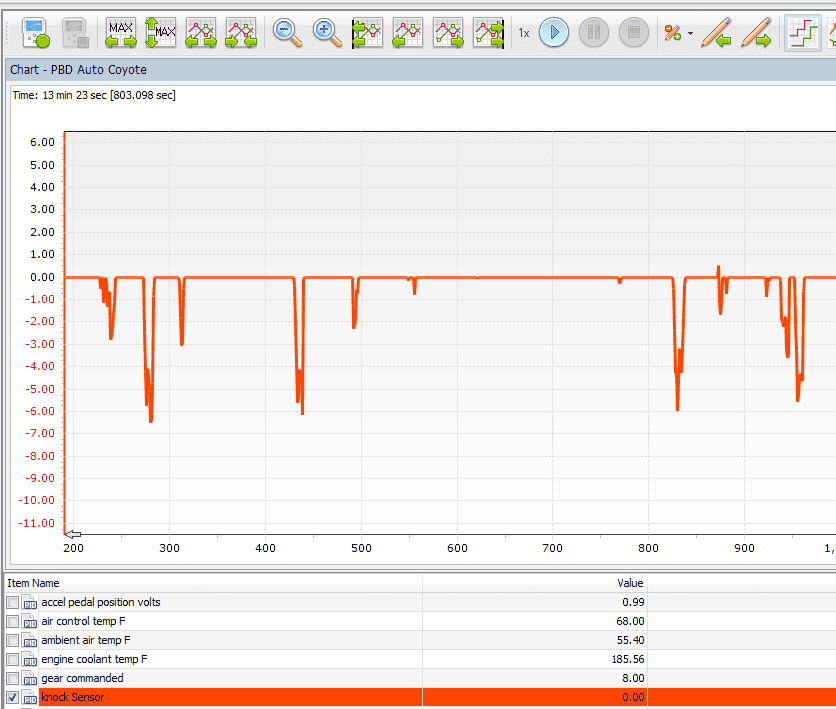Enable gear commanded checkbox

coord(13,679)
